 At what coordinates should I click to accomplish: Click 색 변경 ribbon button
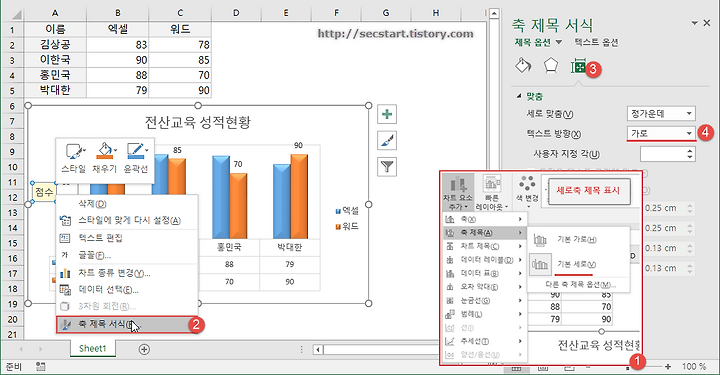[x=527, y=192]
